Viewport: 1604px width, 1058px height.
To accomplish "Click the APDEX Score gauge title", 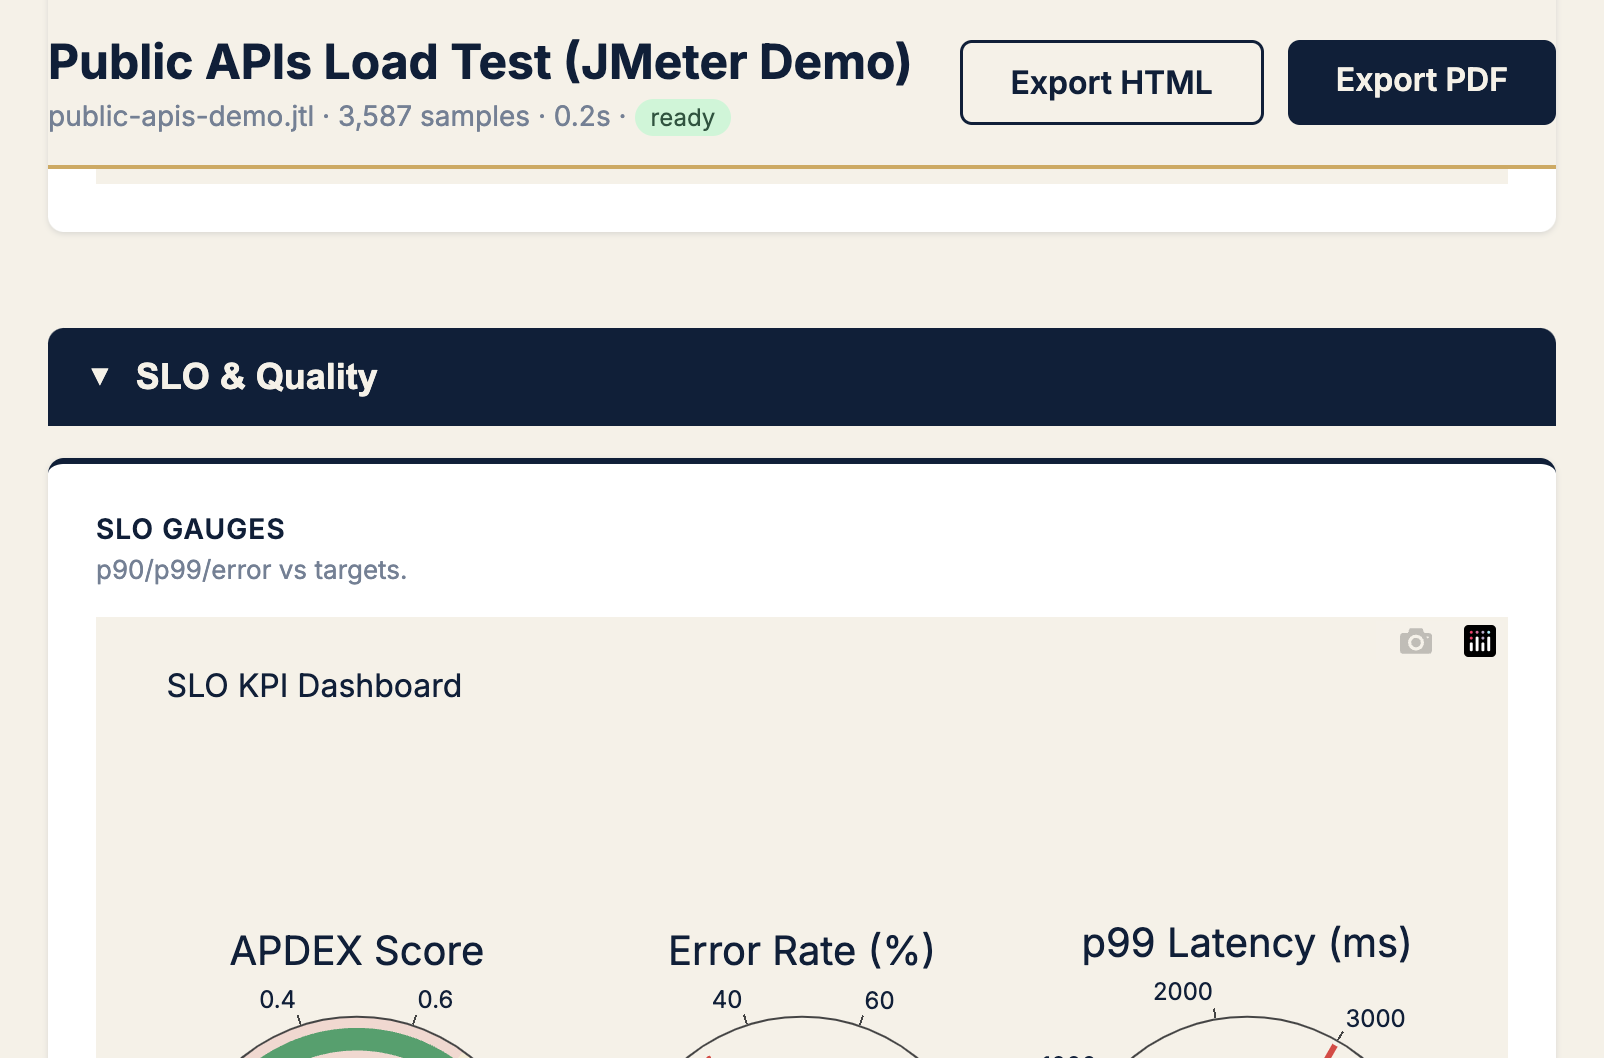I will point(357,950).
